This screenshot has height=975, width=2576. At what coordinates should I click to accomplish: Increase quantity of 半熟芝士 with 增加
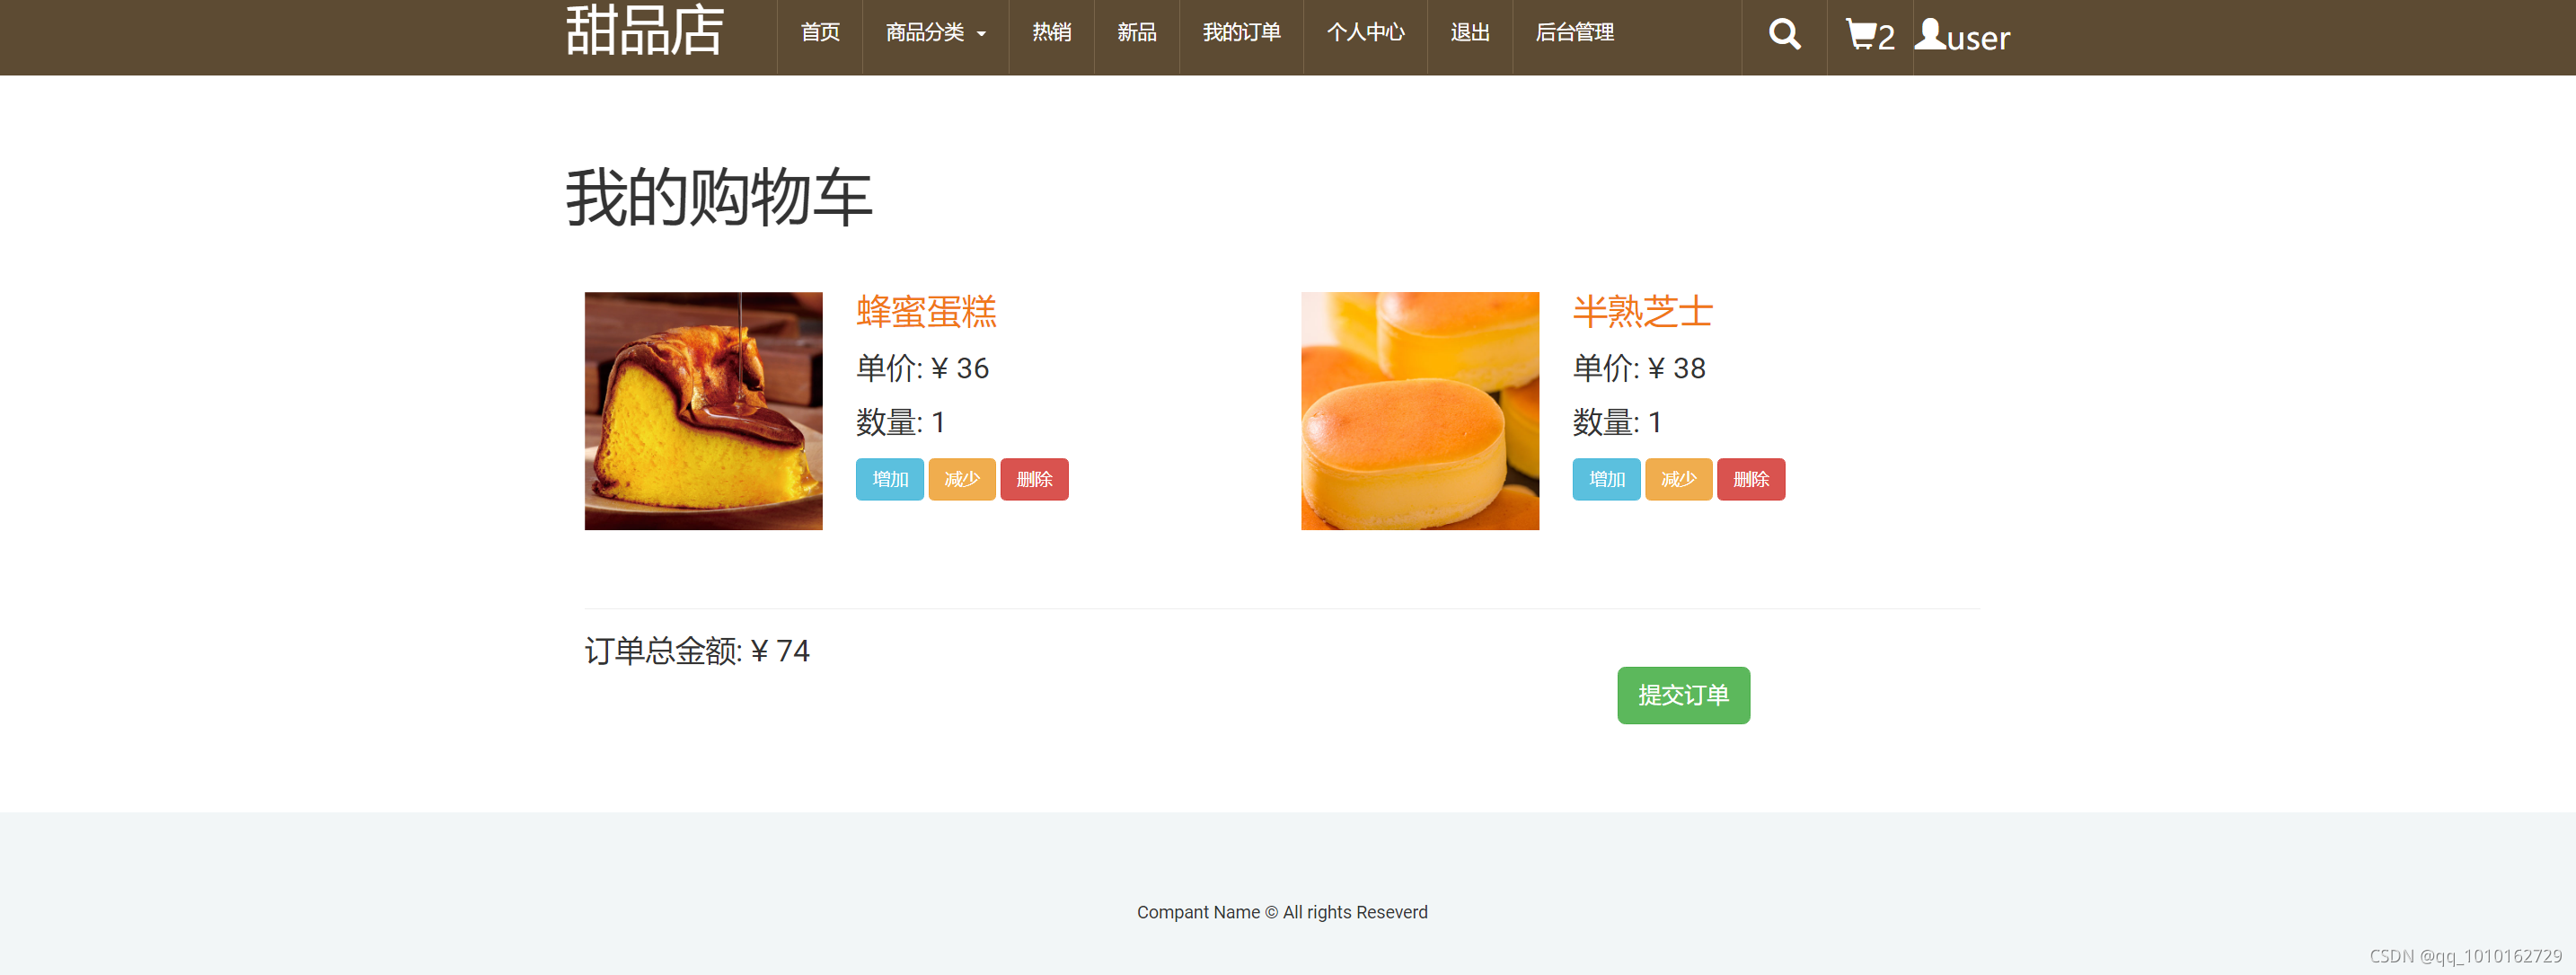(x=1606, y=479)
